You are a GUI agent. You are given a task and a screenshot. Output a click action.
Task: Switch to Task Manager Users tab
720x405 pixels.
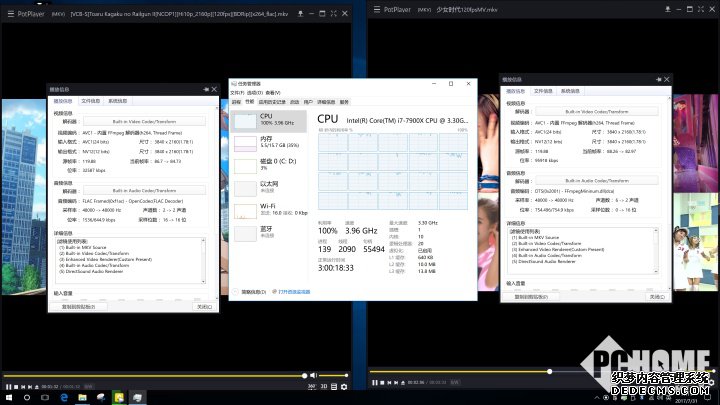click(308, 102)
